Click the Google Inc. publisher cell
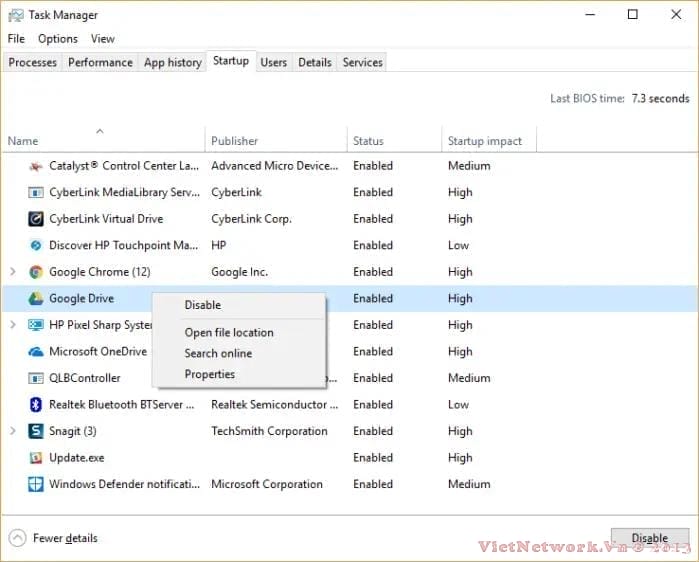 click(x=240, y=272)
